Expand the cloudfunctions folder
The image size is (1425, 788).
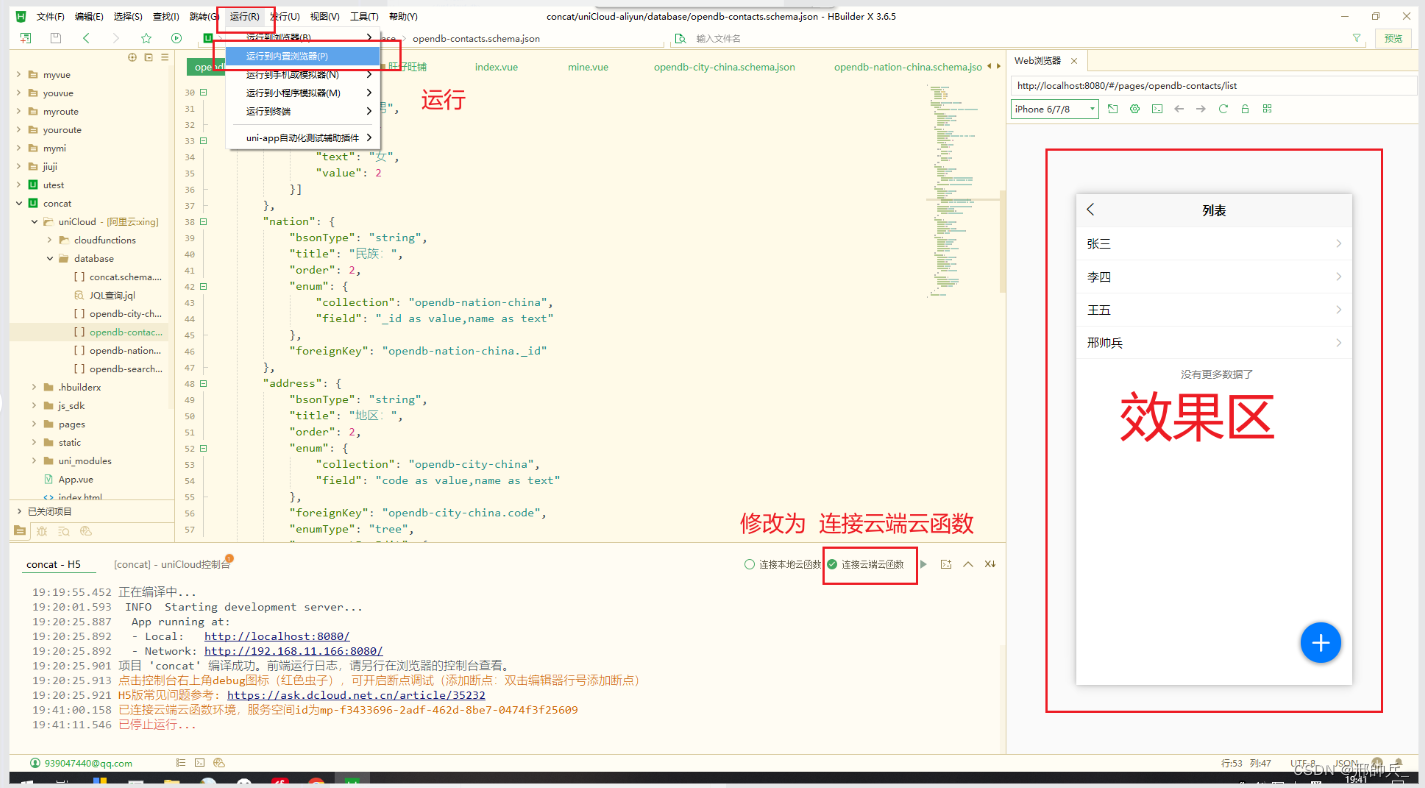point(50,240)
